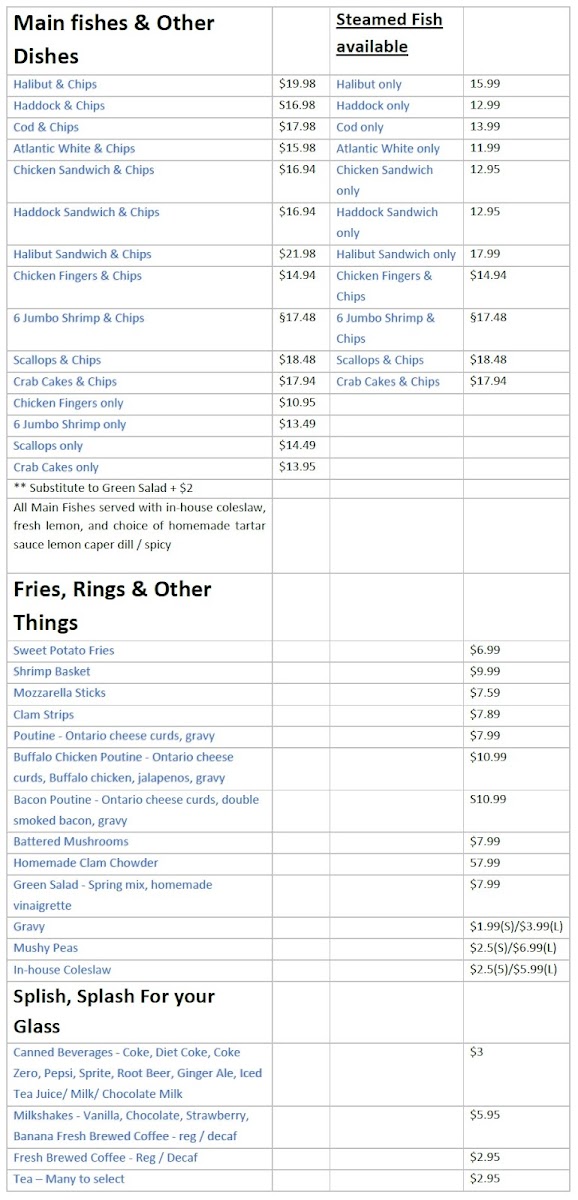
Task: Click the Steamed Fish available heading
Action: (x=389, y=33)
